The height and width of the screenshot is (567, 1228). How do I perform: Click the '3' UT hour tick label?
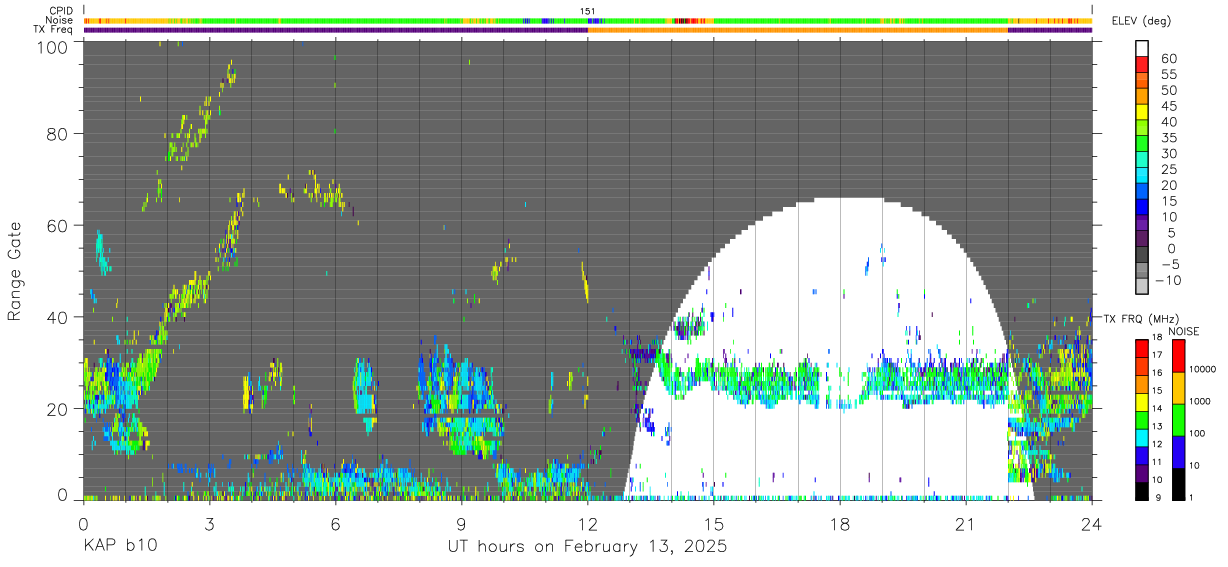pos(209,523)
